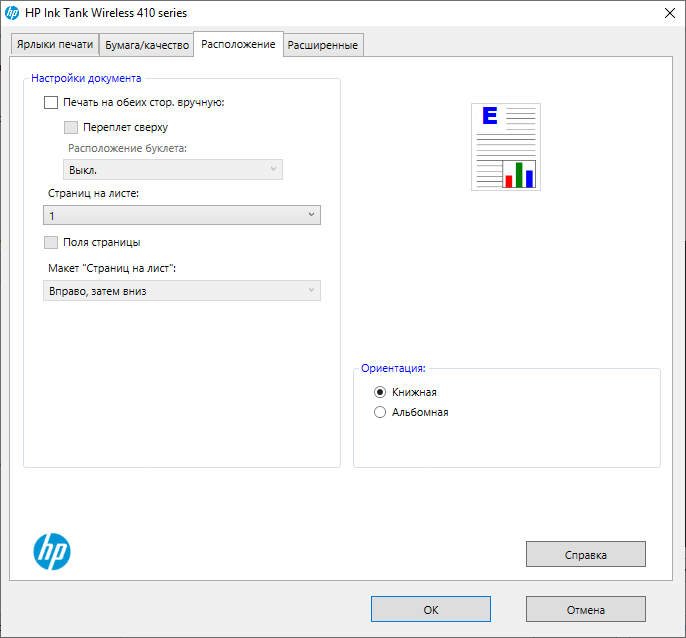Image resolution: width=686 pixels, height=638 pixels.
Task: Click the 'Расположение буклета:' label
Action: click(127, 148)
